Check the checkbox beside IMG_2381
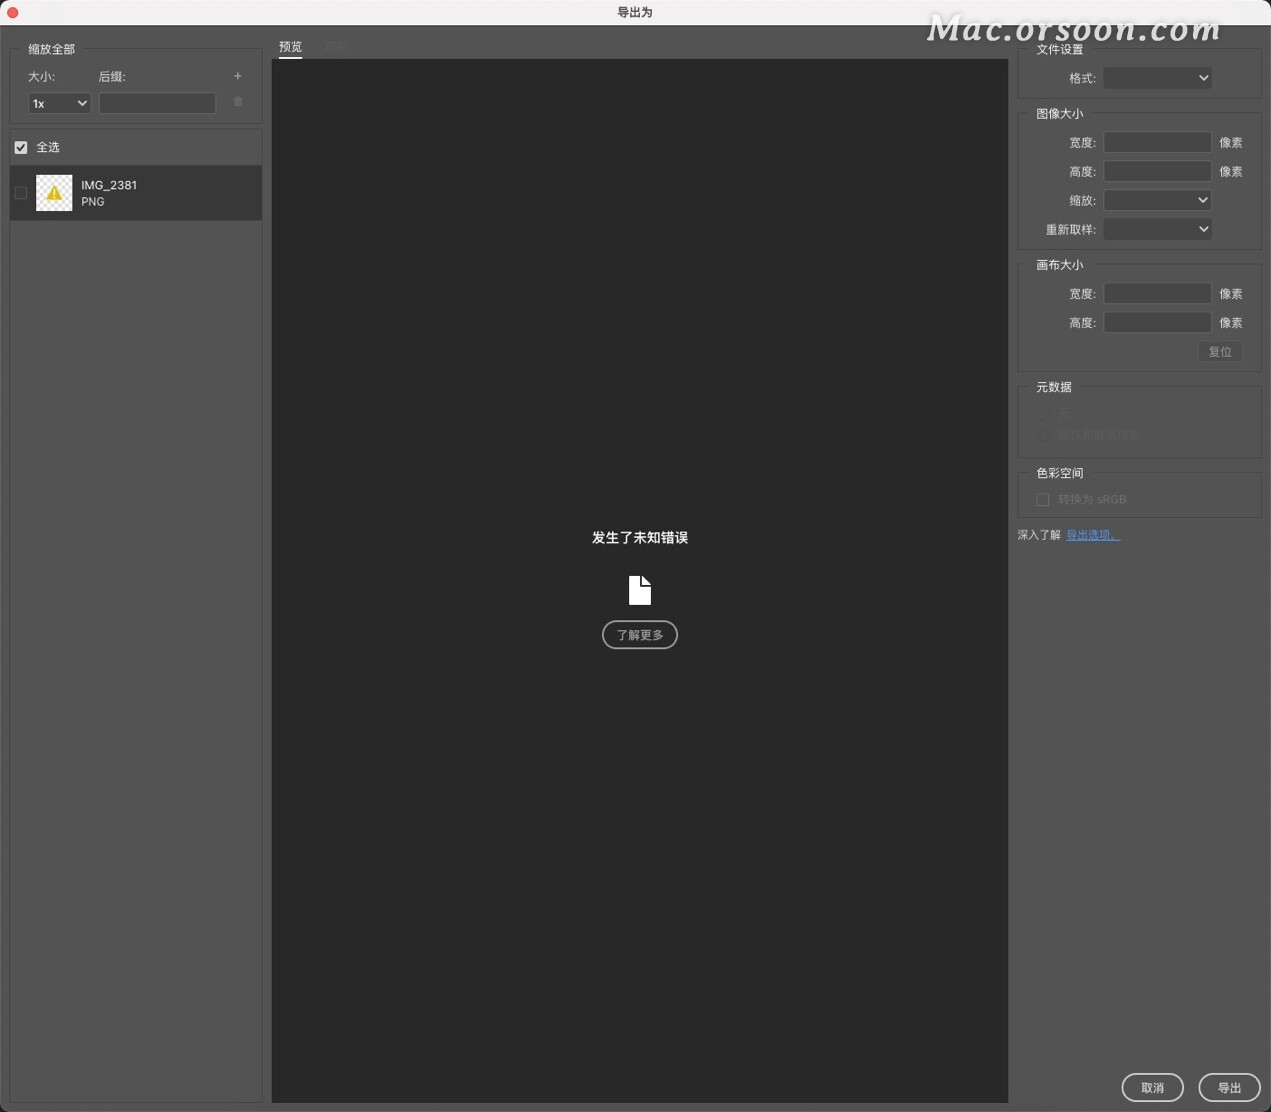 pos(20,192)
